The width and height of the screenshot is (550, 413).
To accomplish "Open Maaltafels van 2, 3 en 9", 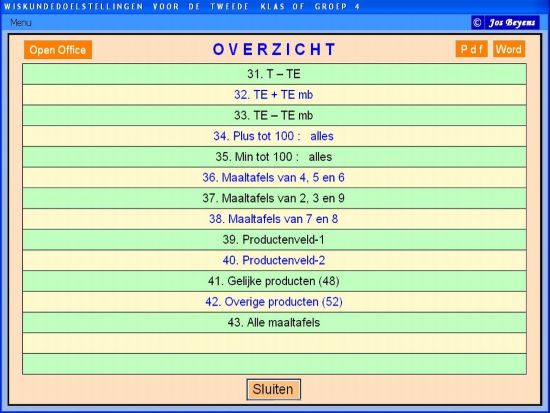I will pos(274,198).
